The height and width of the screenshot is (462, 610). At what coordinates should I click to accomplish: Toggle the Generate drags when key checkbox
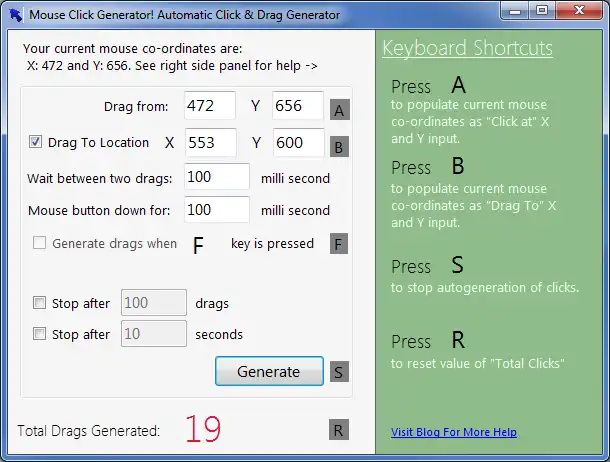click(x=39, y=243)
